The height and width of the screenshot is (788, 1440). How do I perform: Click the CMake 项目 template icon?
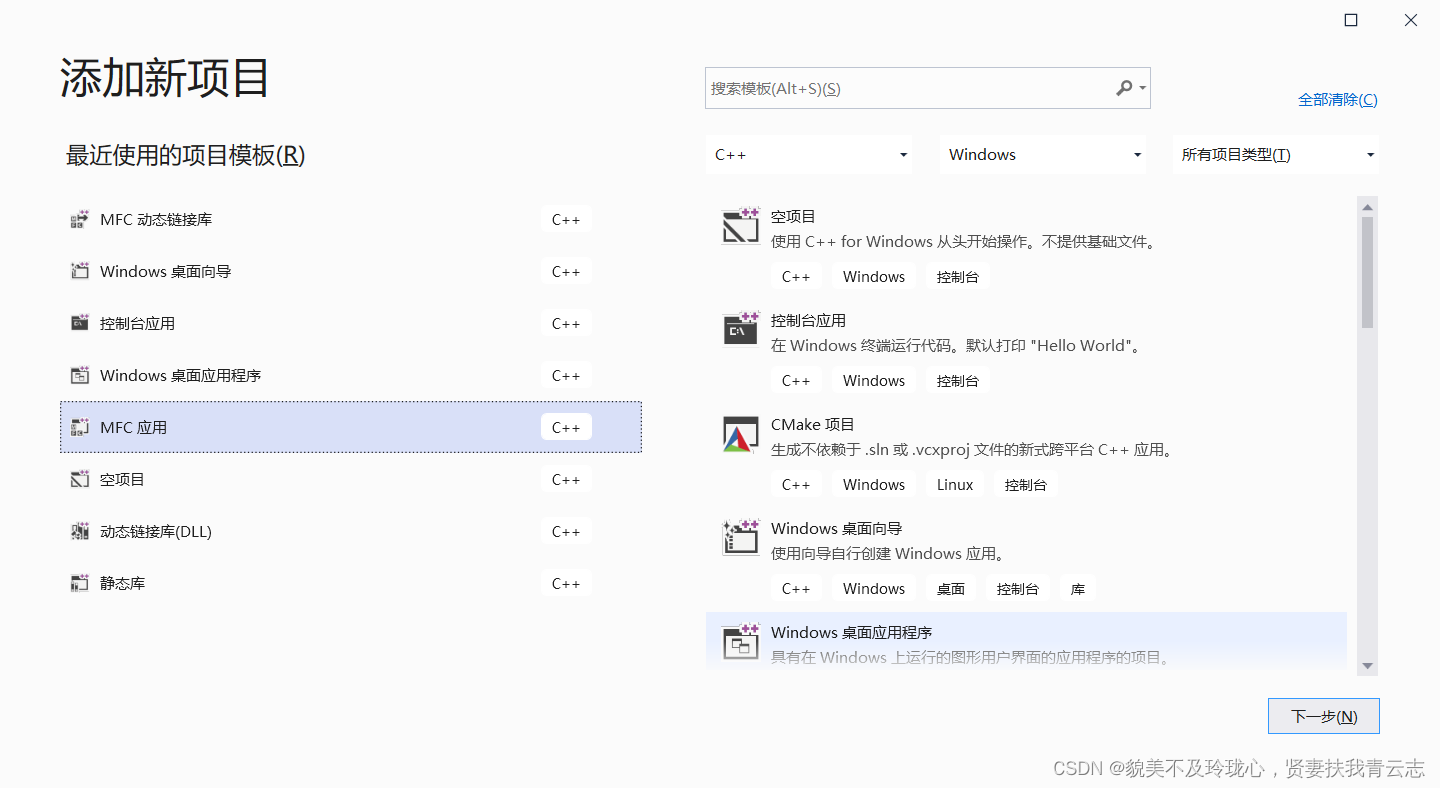740,434
